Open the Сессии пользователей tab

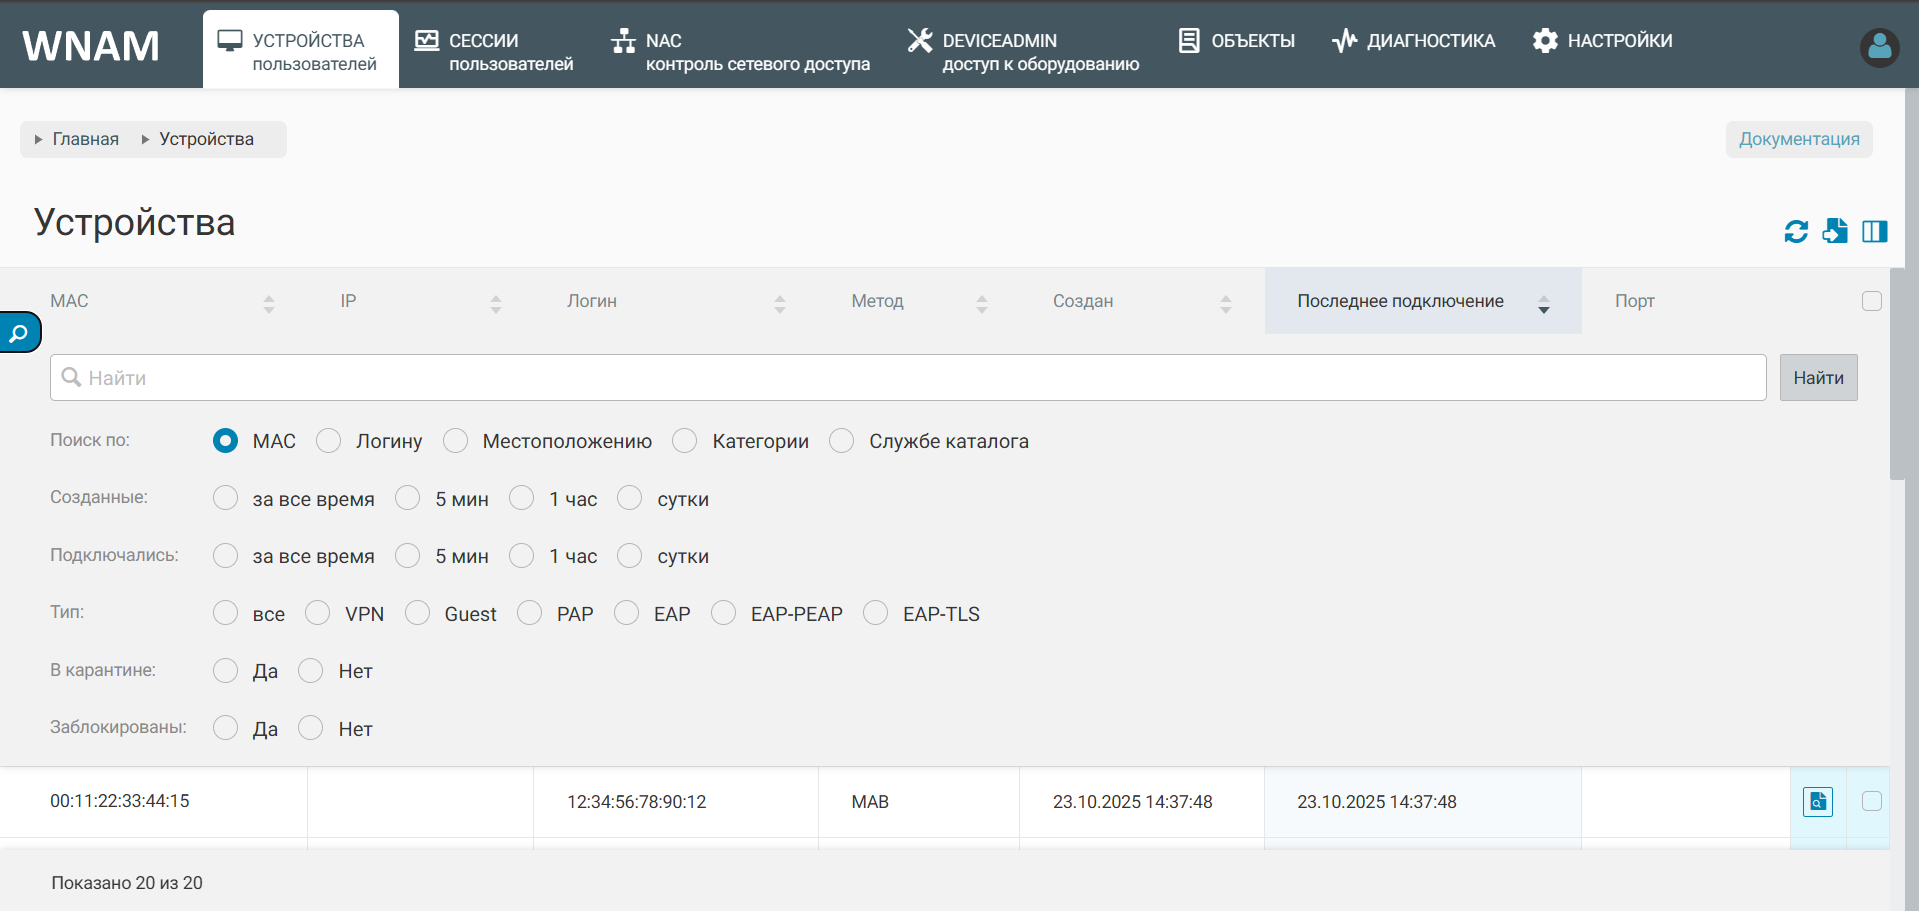tap(495, 51)
